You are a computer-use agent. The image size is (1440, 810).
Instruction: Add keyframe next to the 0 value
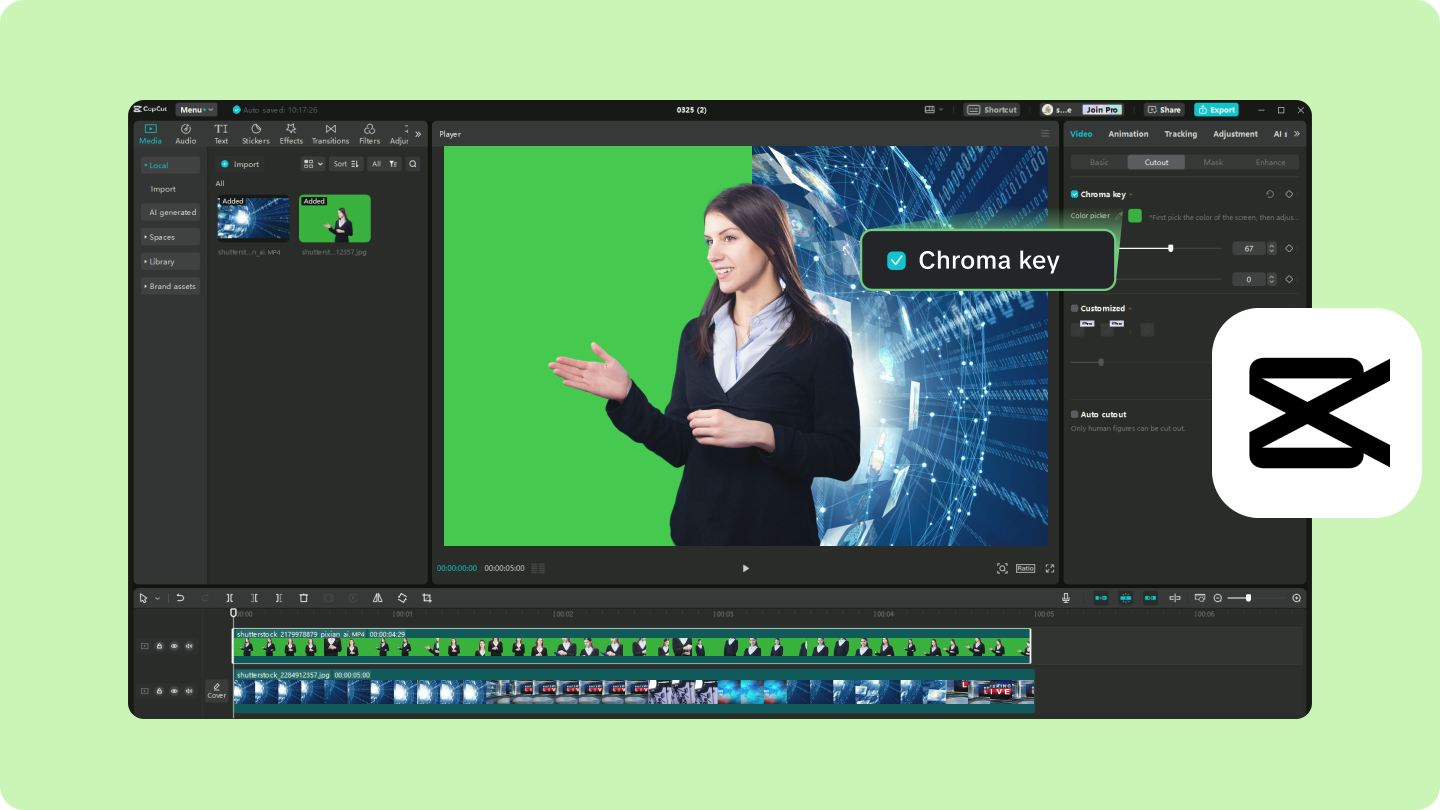[1289, 279]
